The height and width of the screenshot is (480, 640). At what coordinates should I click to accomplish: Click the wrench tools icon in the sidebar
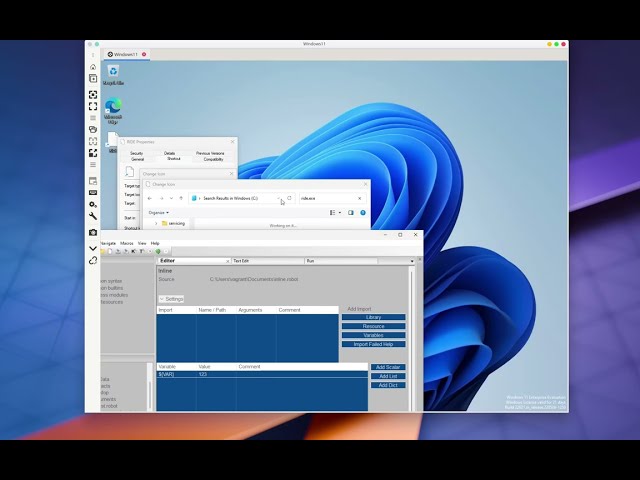click(x=93, y=216)
